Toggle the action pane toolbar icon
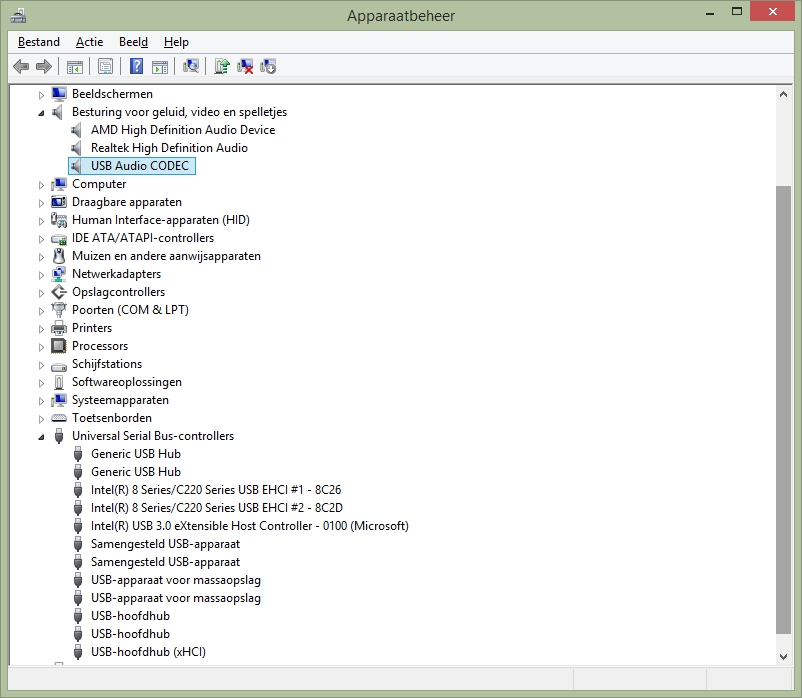Viewport: 802px width, 698px height. coord(160,66)
